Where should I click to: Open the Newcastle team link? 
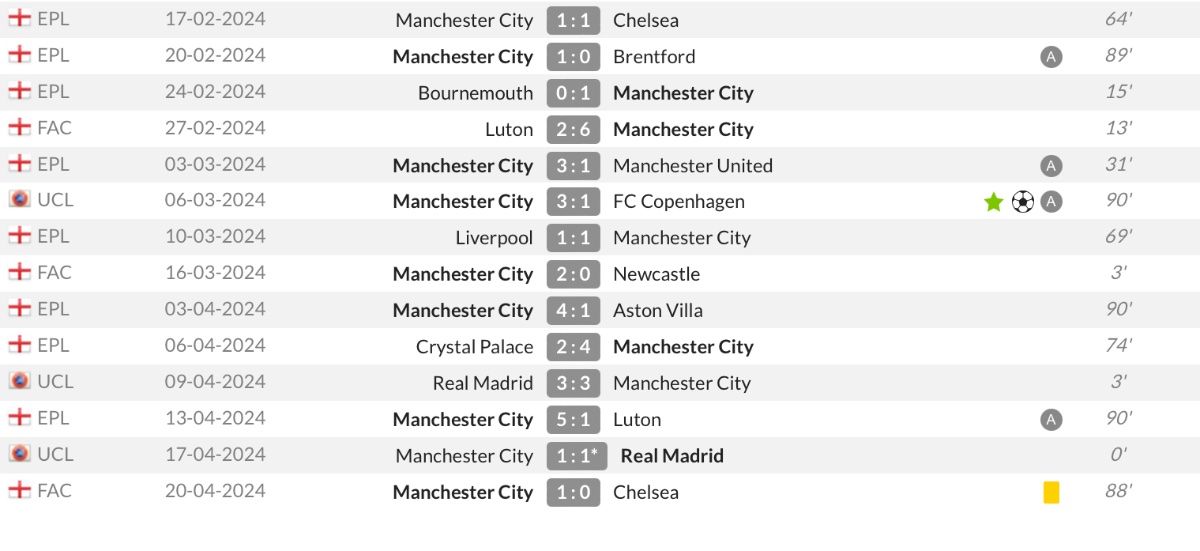click(657, 274)
